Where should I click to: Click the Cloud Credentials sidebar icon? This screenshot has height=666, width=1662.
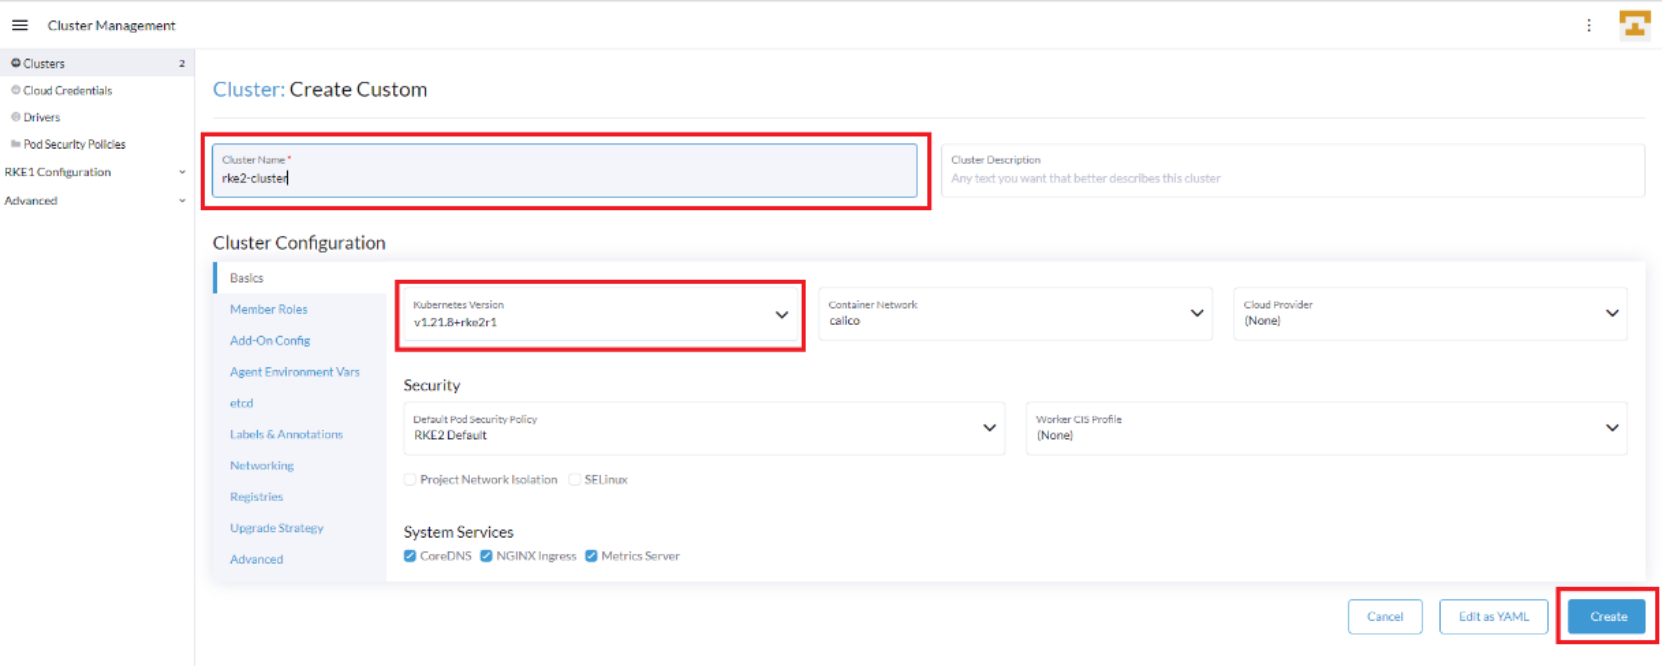pos(16,90)
